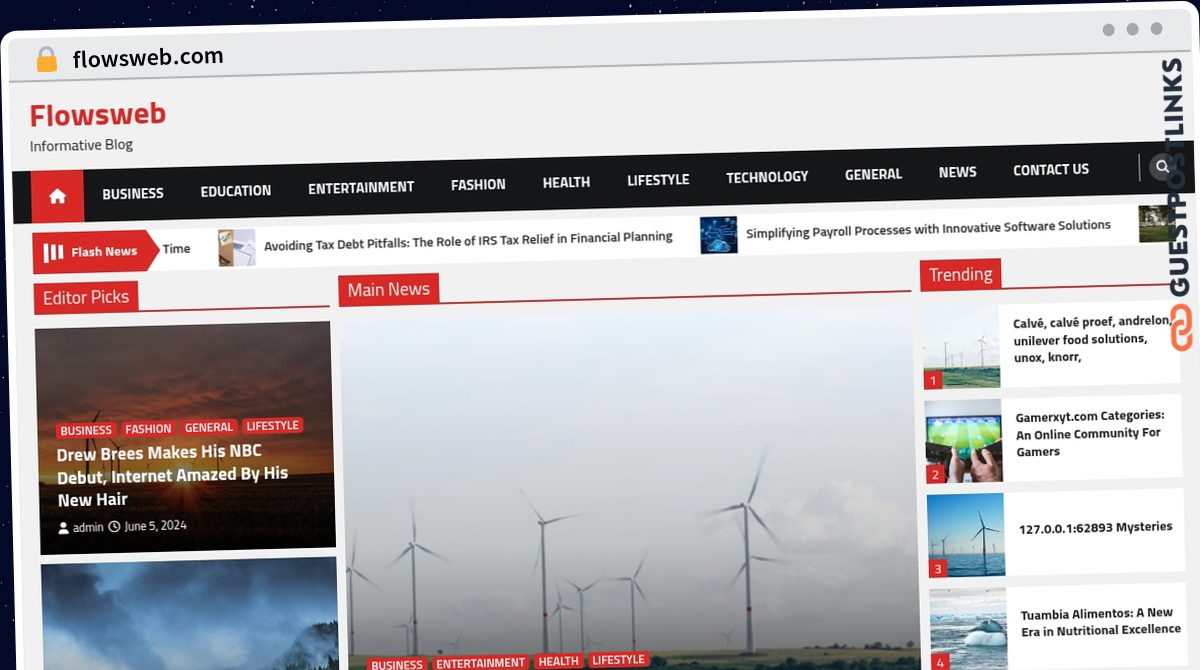Click the Business tag on Drew Brees post
This screenshot has height=670, width=1200.
point(86,431)
